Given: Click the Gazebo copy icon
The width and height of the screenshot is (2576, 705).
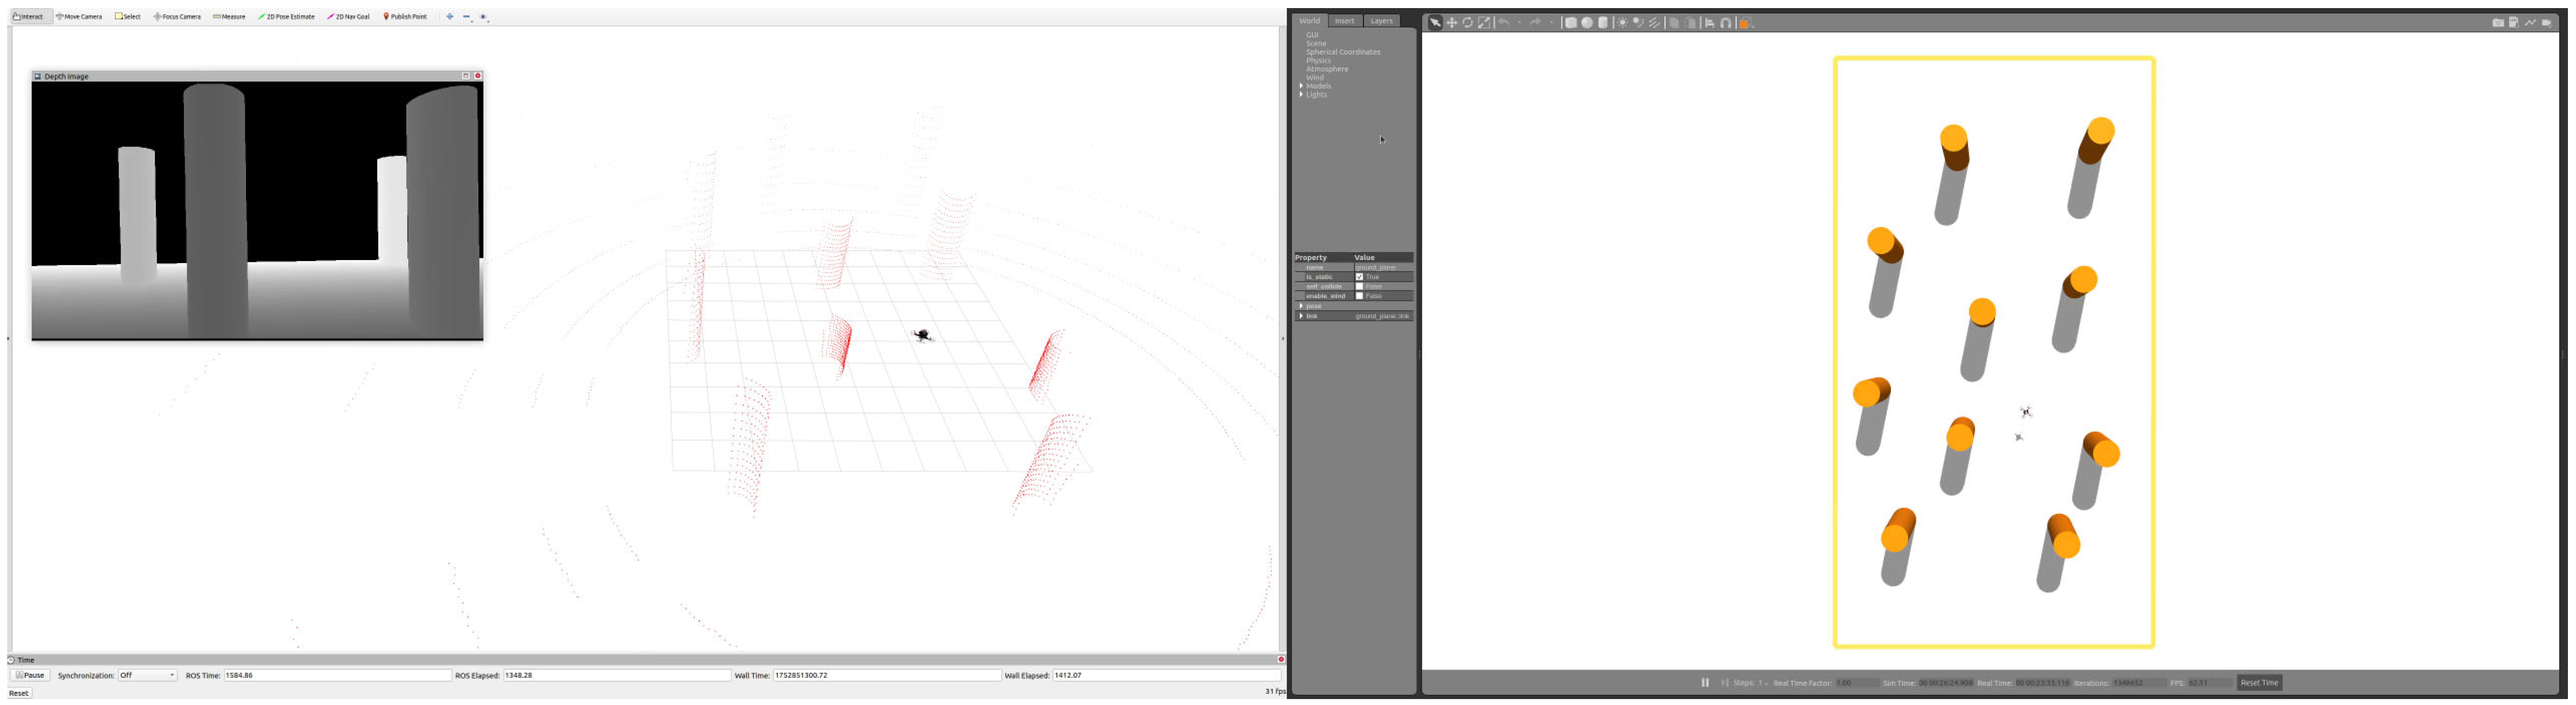Looking at the screenshot, I should click(x=1674, y=23).
